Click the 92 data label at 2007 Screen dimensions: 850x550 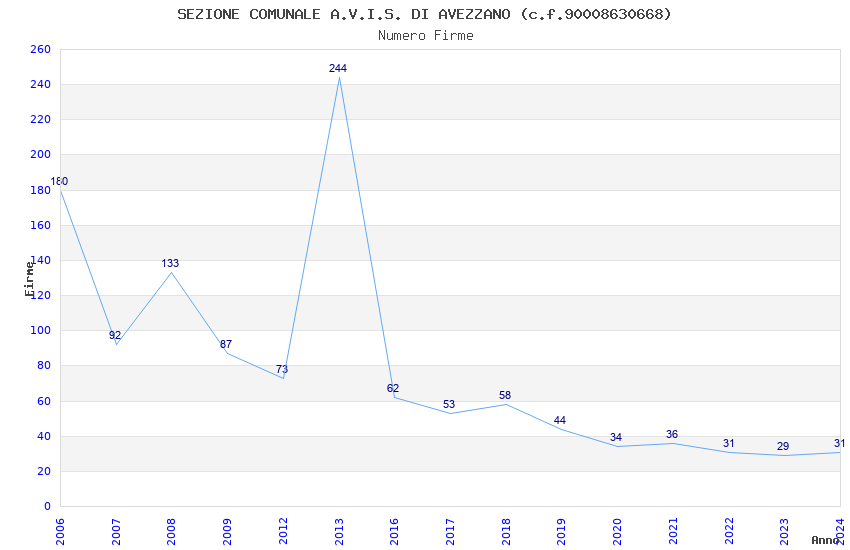[x=115, y=335]
